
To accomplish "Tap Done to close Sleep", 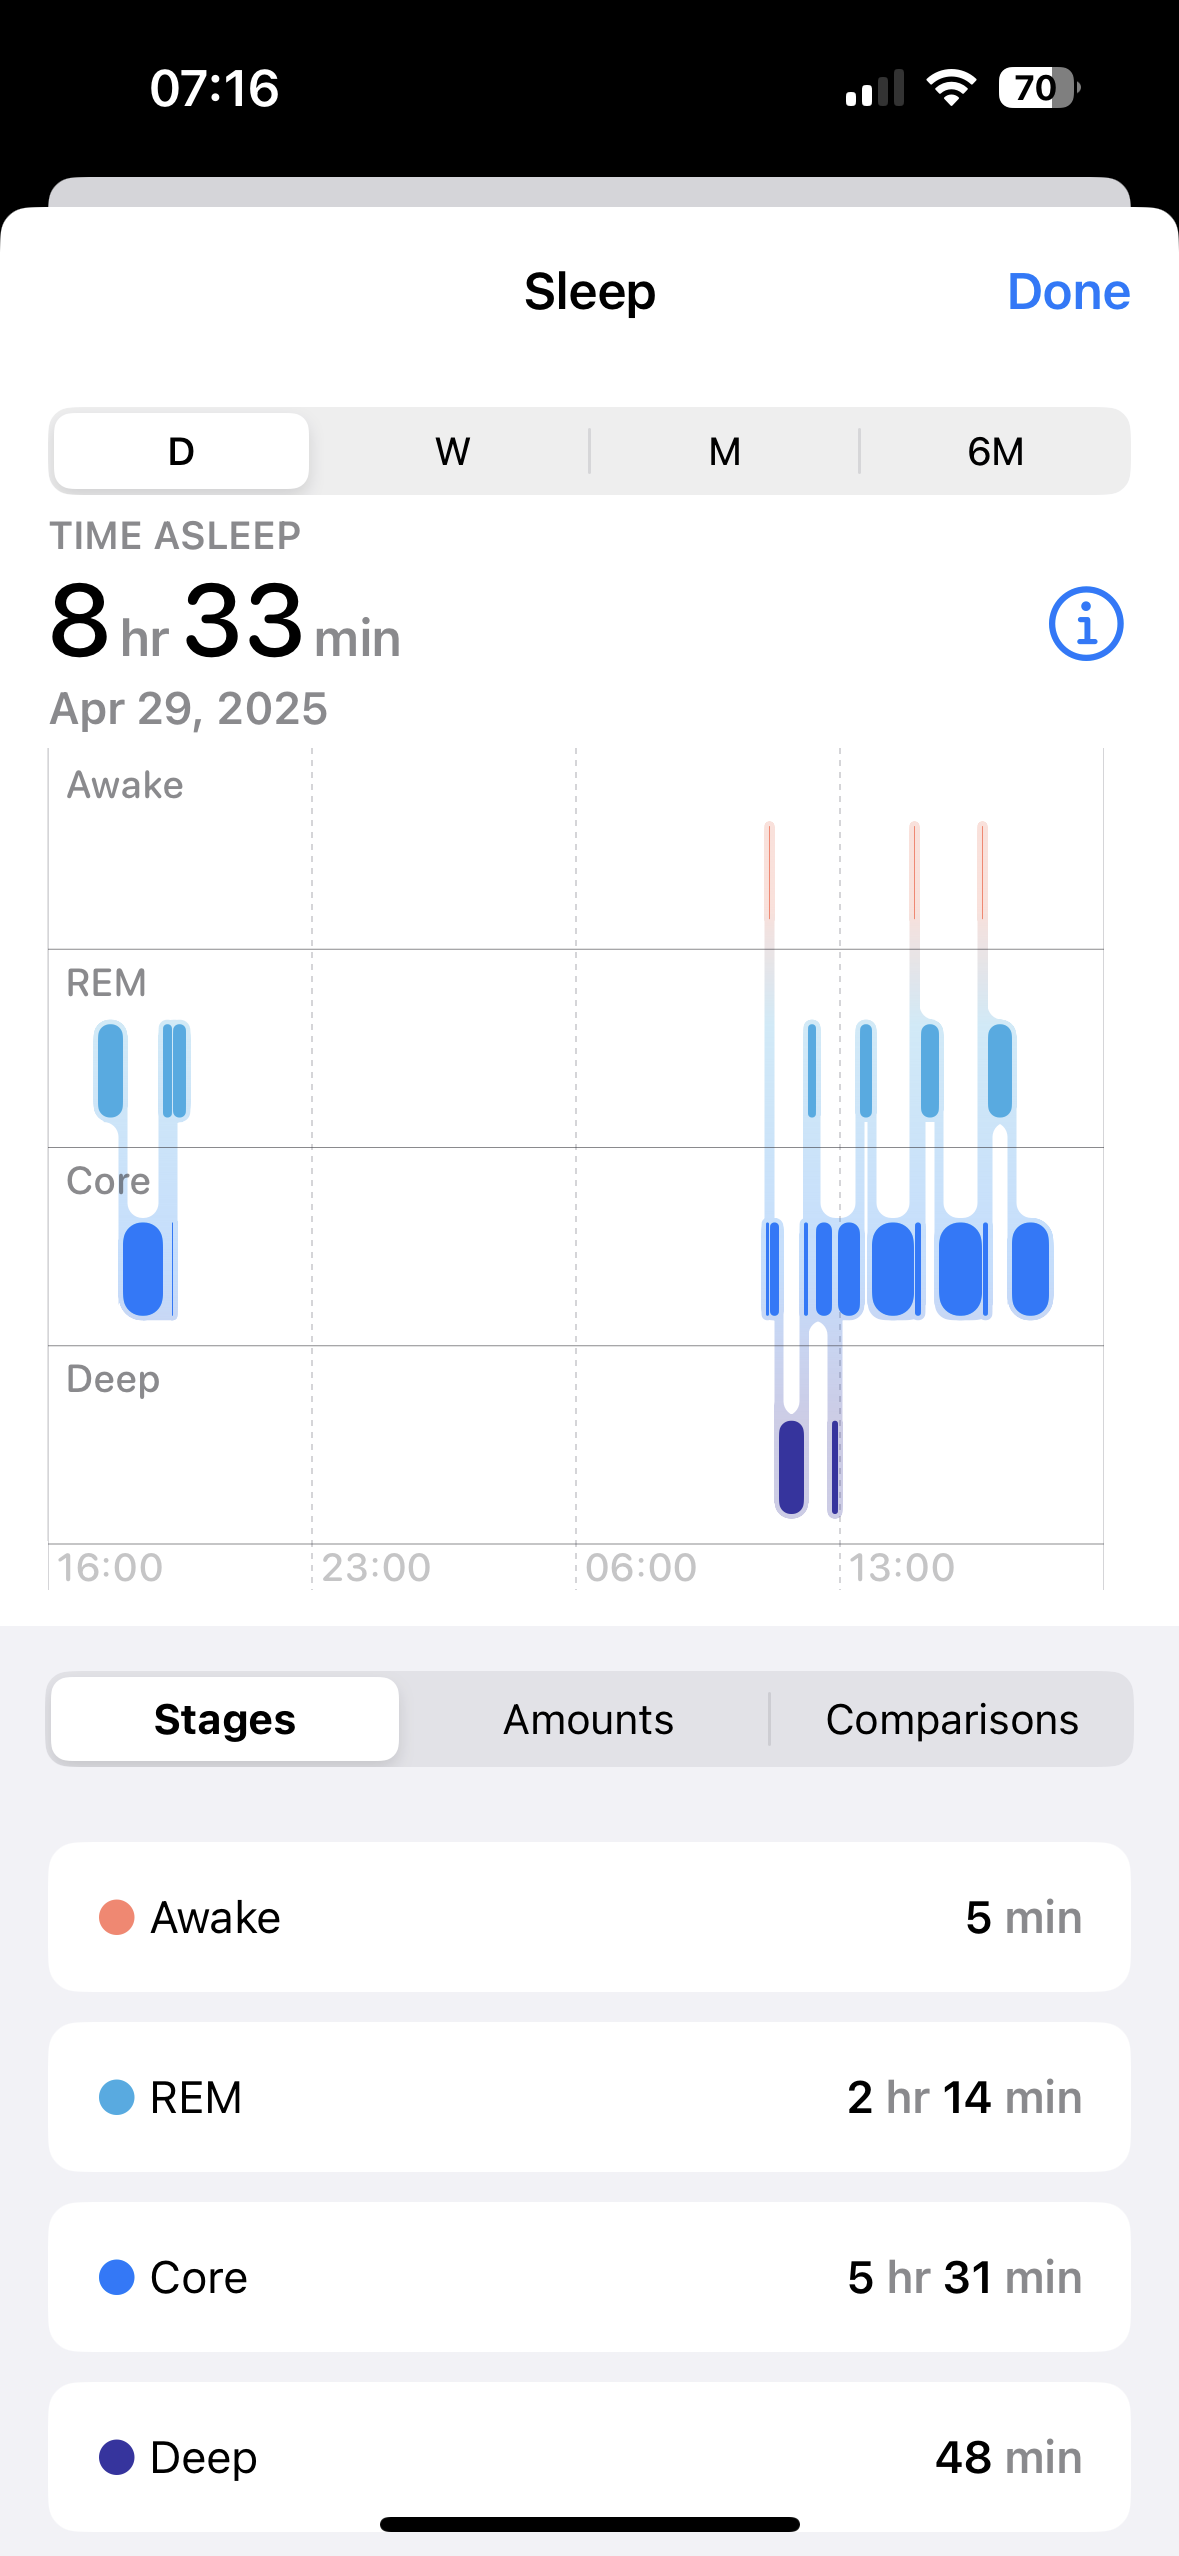I will (1068, 292).
